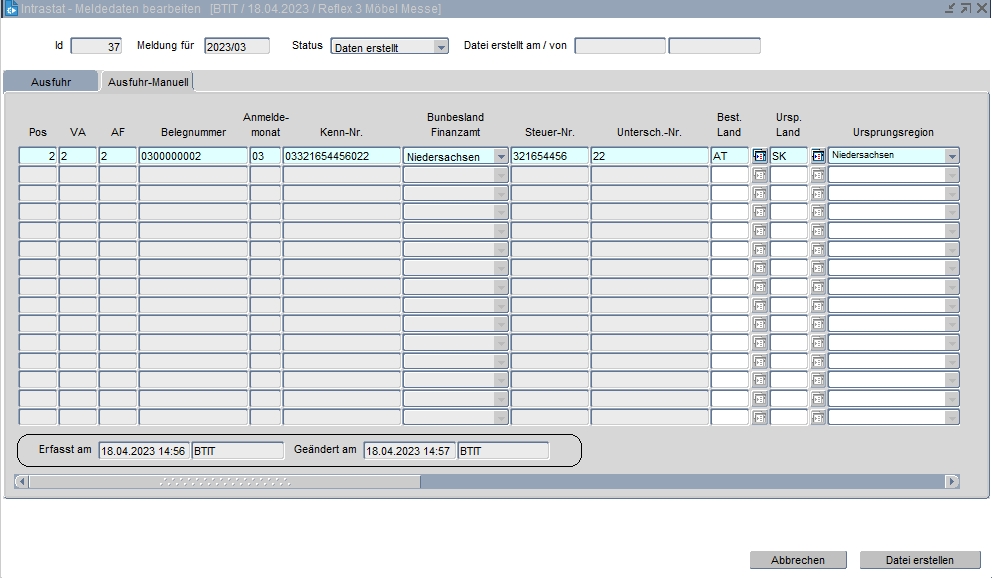
Task: Click Best. Land lookup icon in second row
Action: (x=759, y=175)
